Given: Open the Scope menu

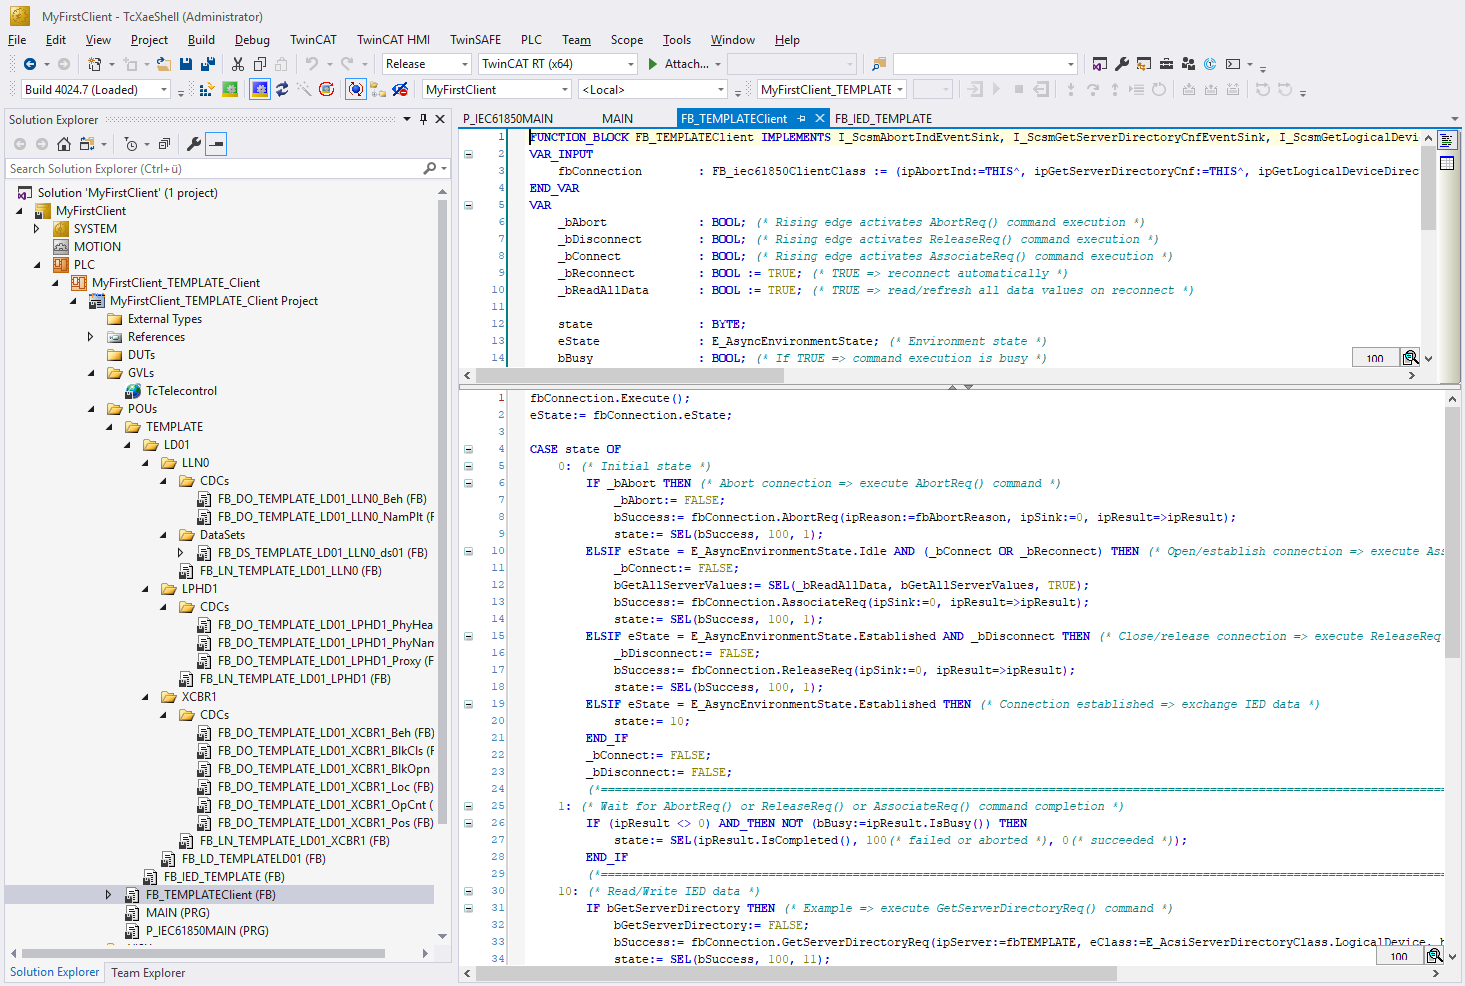Looking at the screenshot, I should point(627,40).
